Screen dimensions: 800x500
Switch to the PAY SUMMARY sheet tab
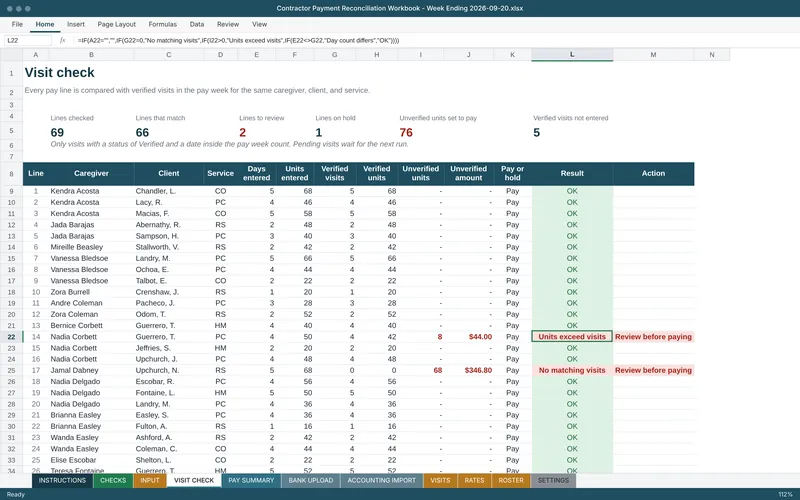(x=251, y=481)
